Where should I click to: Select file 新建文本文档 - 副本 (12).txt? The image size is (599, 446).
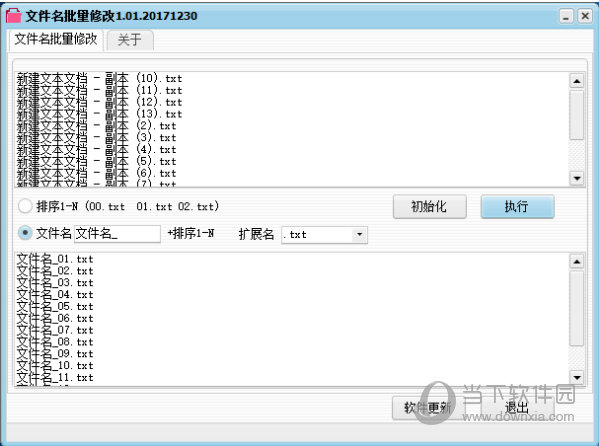[99, 102]
